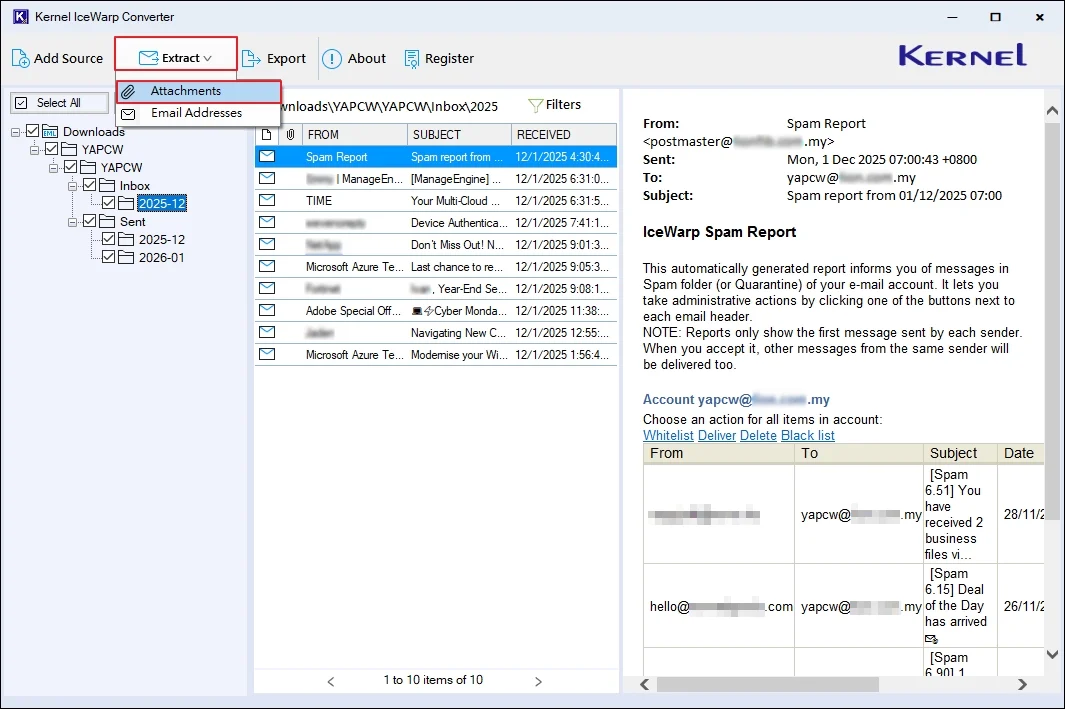Select the Export tool

[275, 58]
